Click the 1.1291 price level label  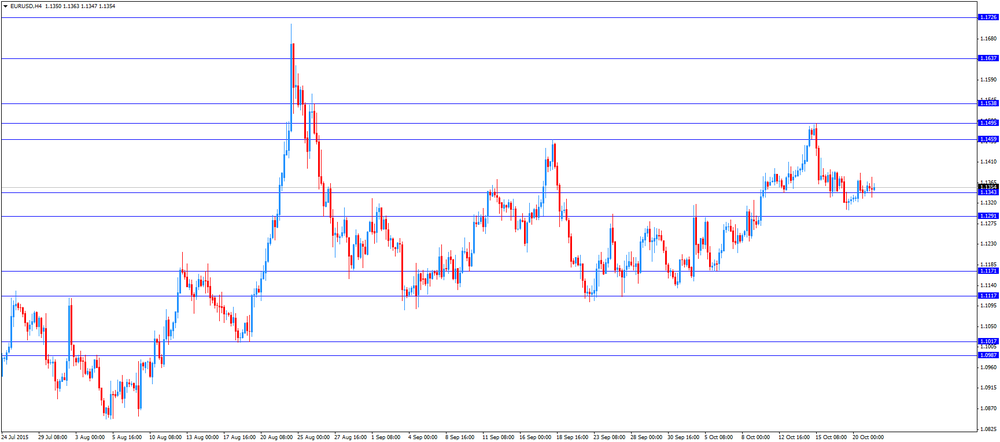[987, 216]
